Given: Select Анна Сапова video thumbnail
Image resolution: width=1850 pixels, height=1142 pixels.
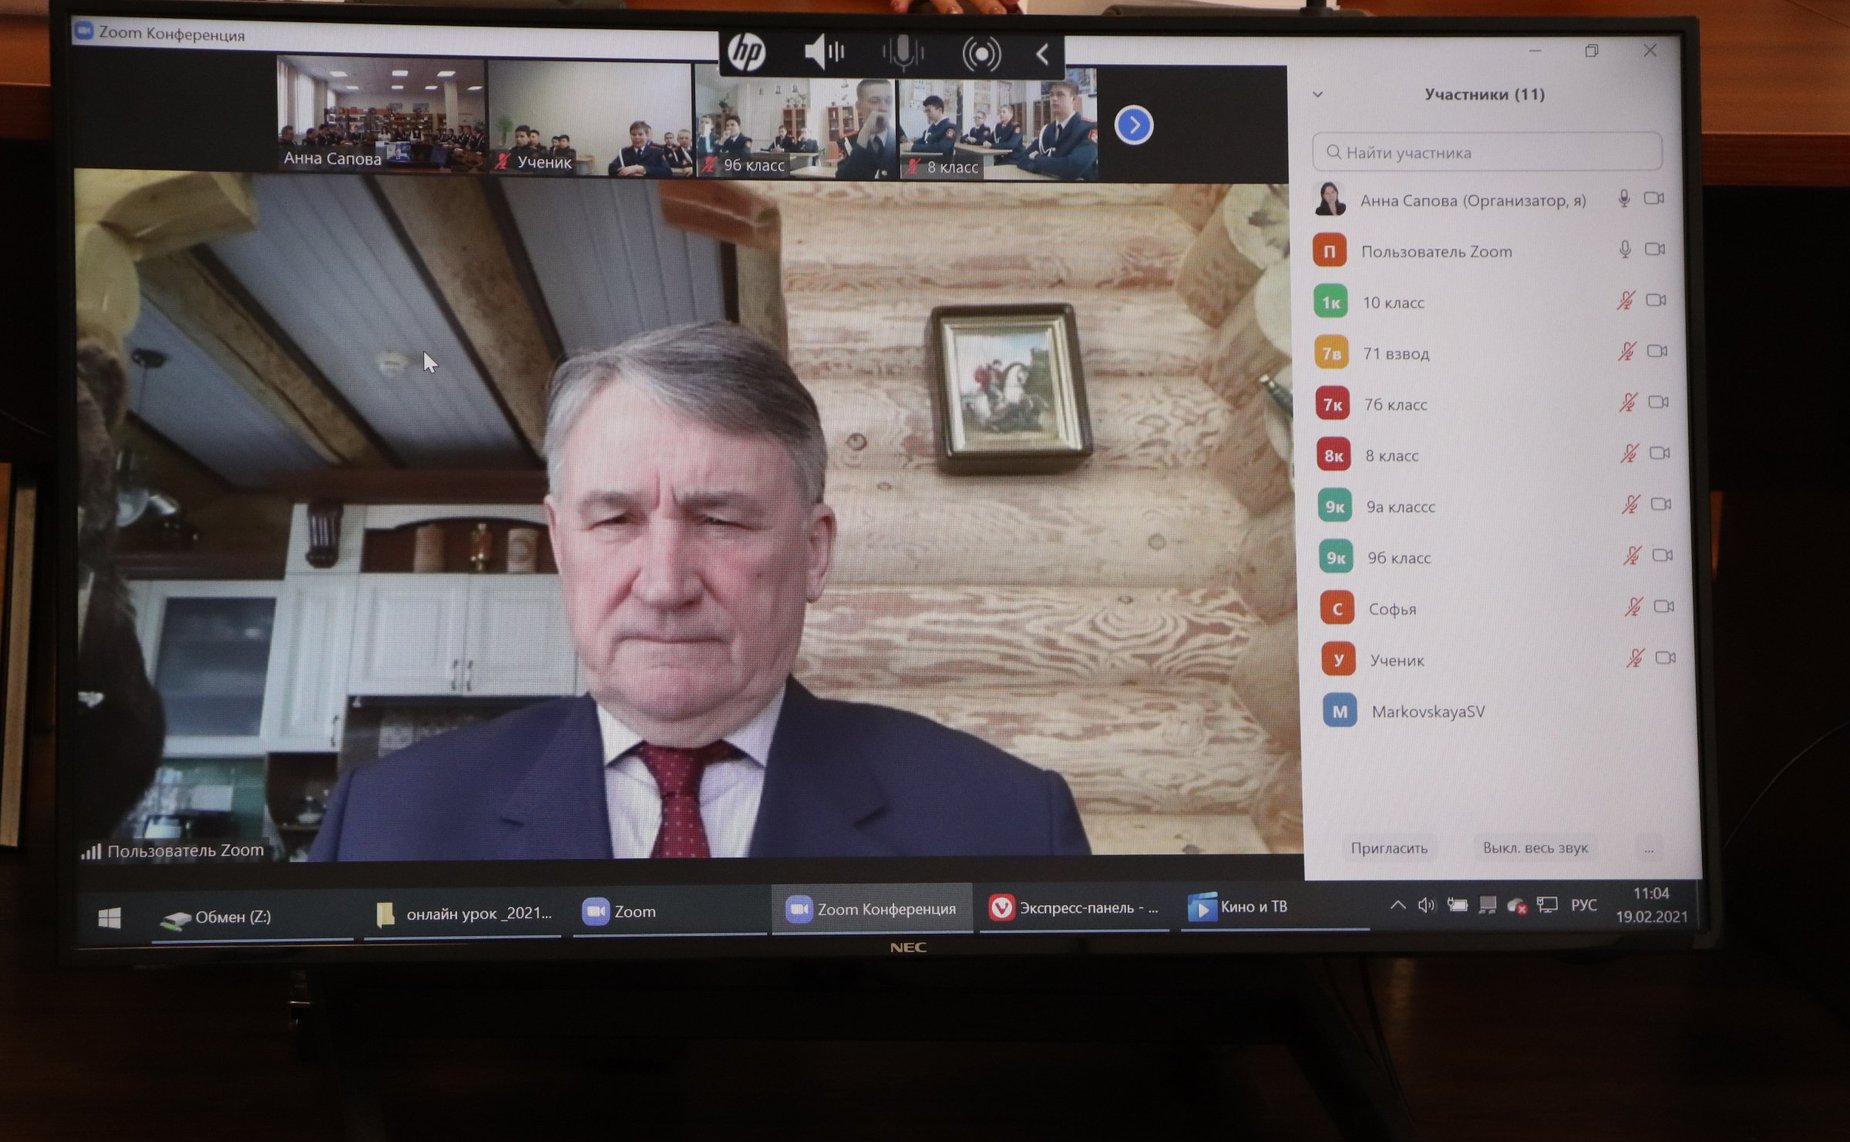Looking at the screenshot, I should 380,113.
